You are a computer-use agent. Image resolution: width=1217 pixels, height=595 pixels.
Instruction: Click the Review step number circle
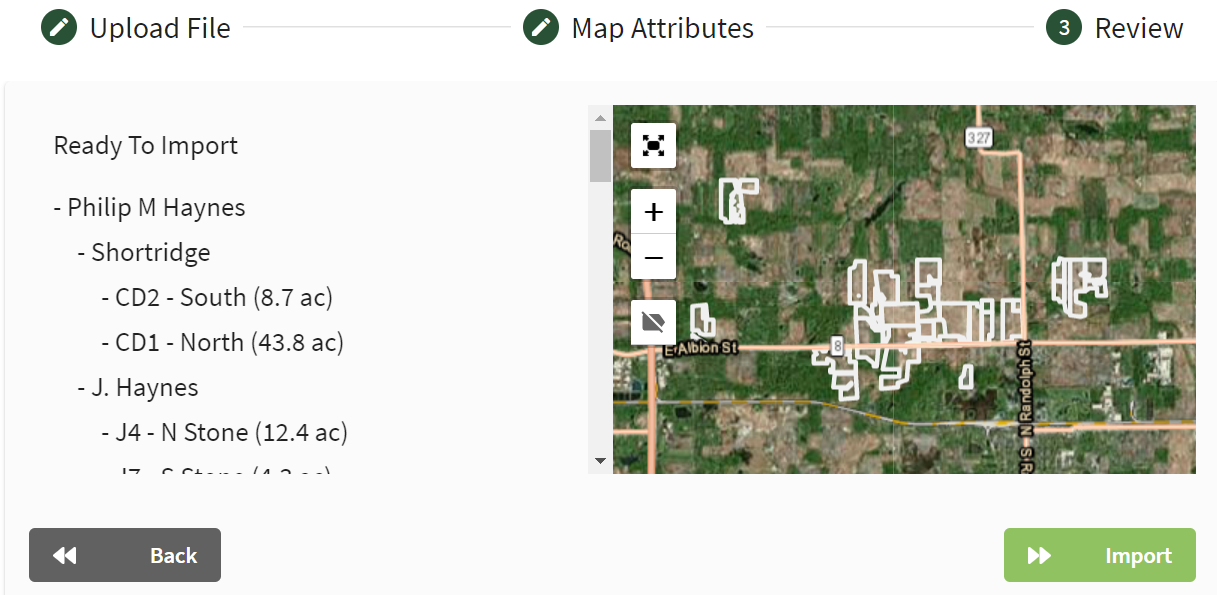pyautogui.click(x=1064, y=28)
